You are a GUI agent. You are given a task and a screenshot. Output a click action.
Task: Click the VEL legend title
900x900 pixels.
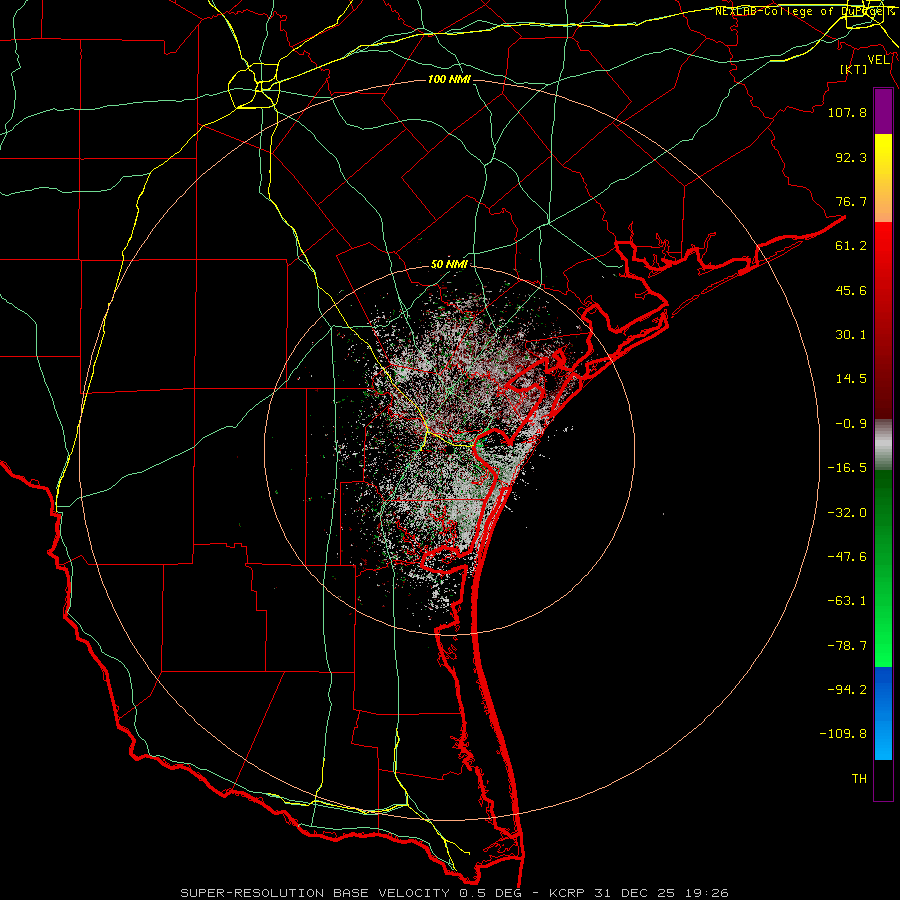[x=878, y=60]
